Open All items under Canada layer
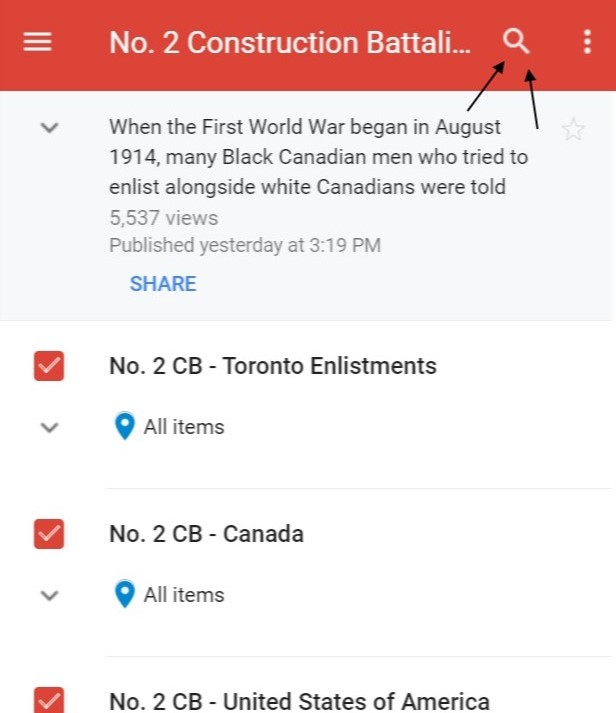This screenshot has width=616, height=713. pyautogui.click(x=184, y=595)
